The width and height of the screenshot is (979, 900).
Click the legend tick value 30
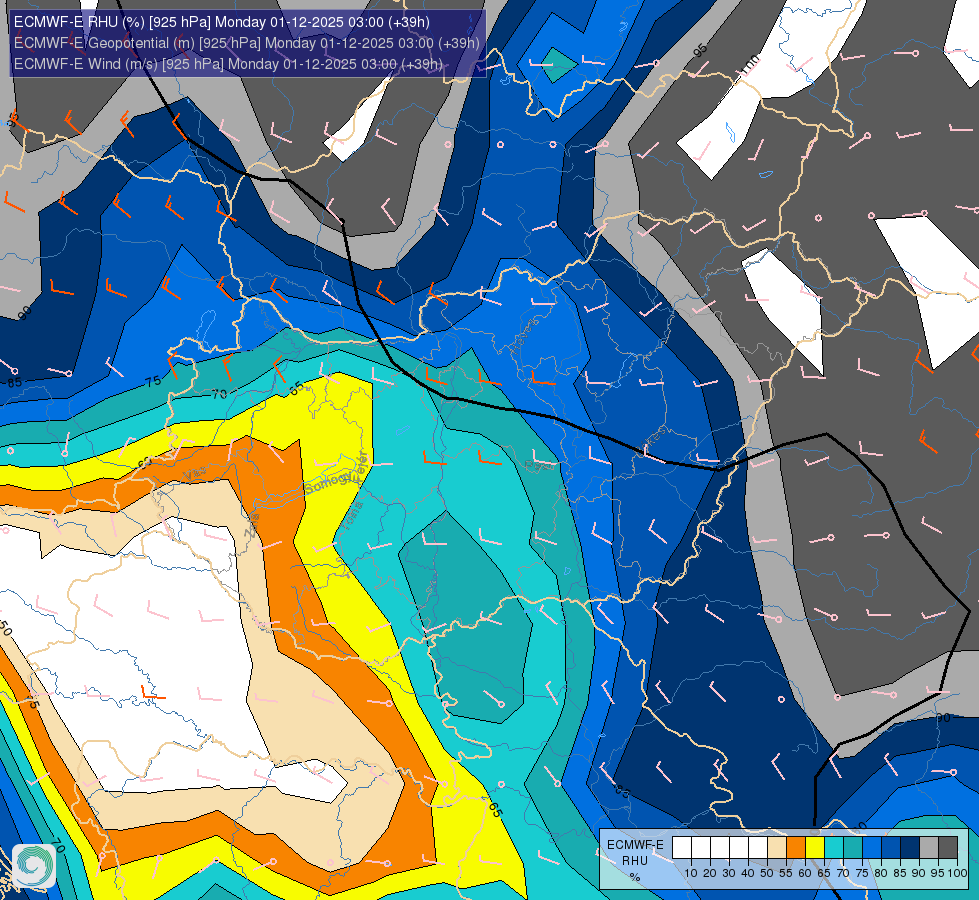coord(729,873)
